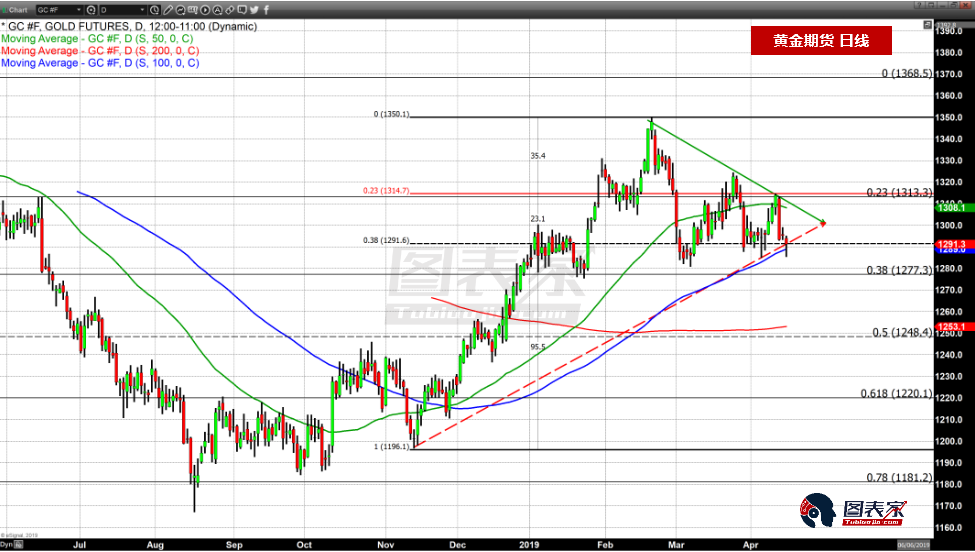Click the symbol link icon beside GC #F
Image resolution: width=975 pixels, height=552 pixels.
[91, 10]
